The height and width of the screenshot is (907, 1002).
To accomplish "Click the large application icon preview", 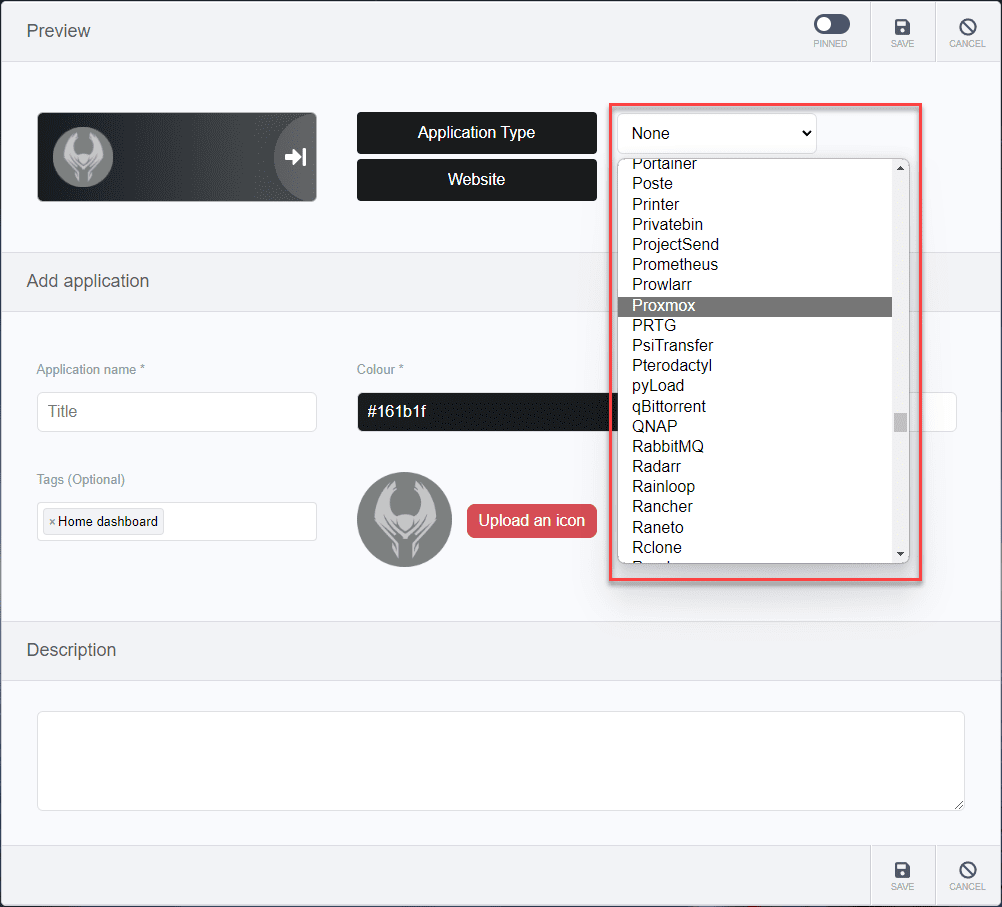I will 405,520.
